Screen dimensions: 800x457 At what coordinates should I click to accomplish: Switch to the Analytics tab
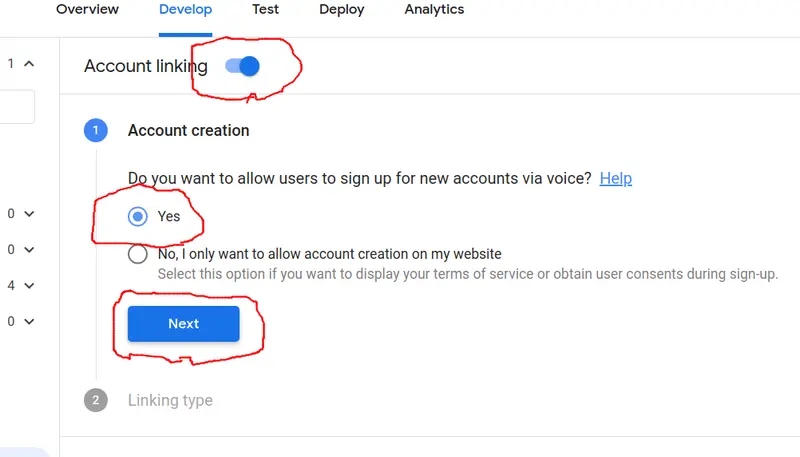[434, 9]
